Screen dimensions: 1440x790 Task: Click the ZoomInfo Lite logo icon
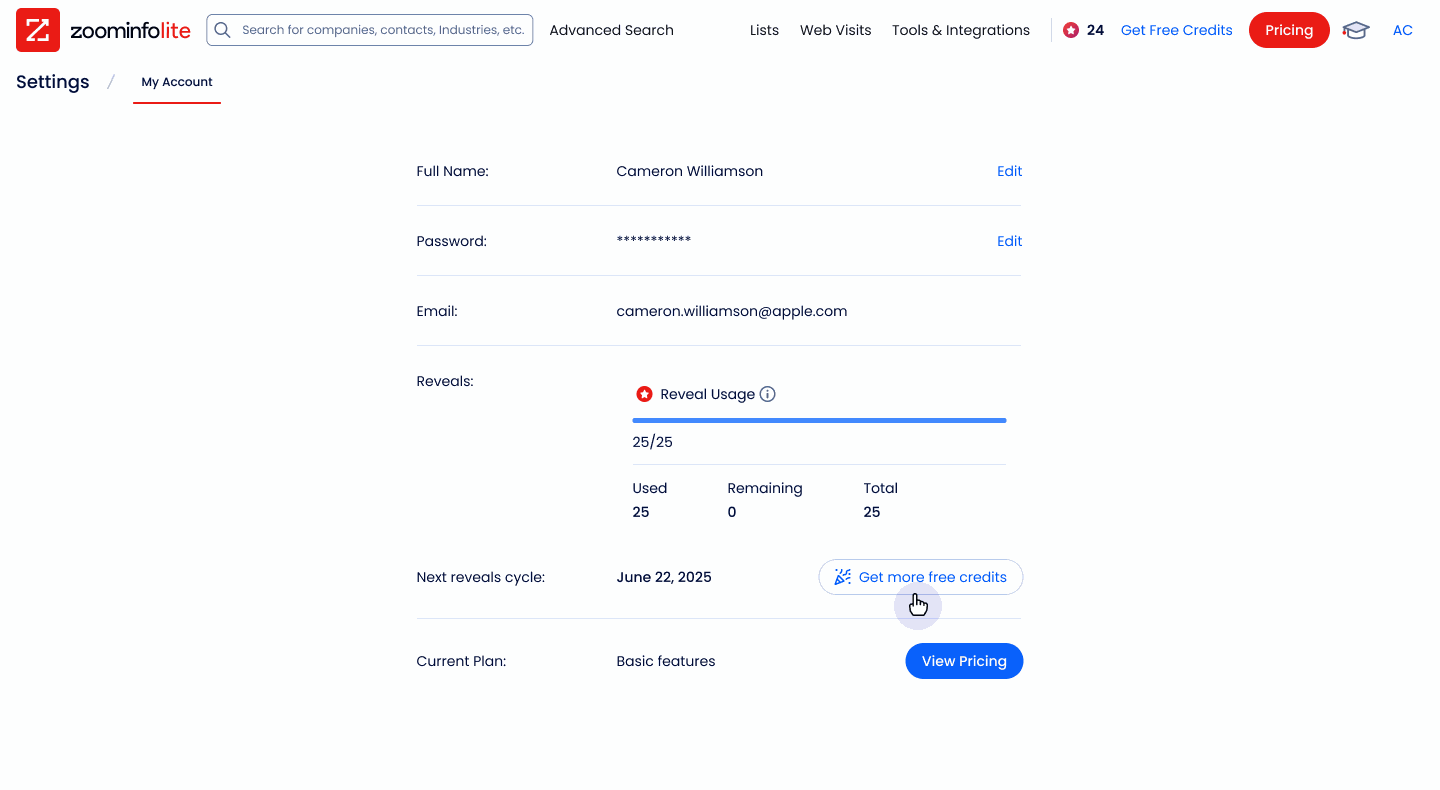coord(38,30)
